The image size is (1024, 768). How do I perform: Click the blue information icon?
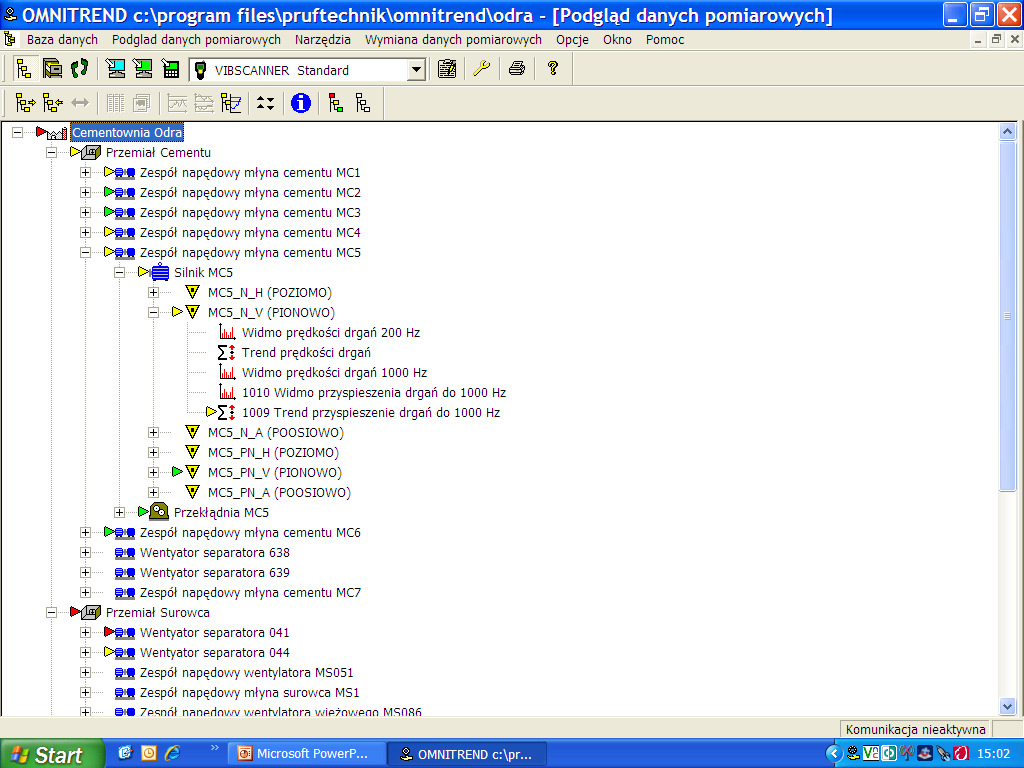click(x=300, y=103)
